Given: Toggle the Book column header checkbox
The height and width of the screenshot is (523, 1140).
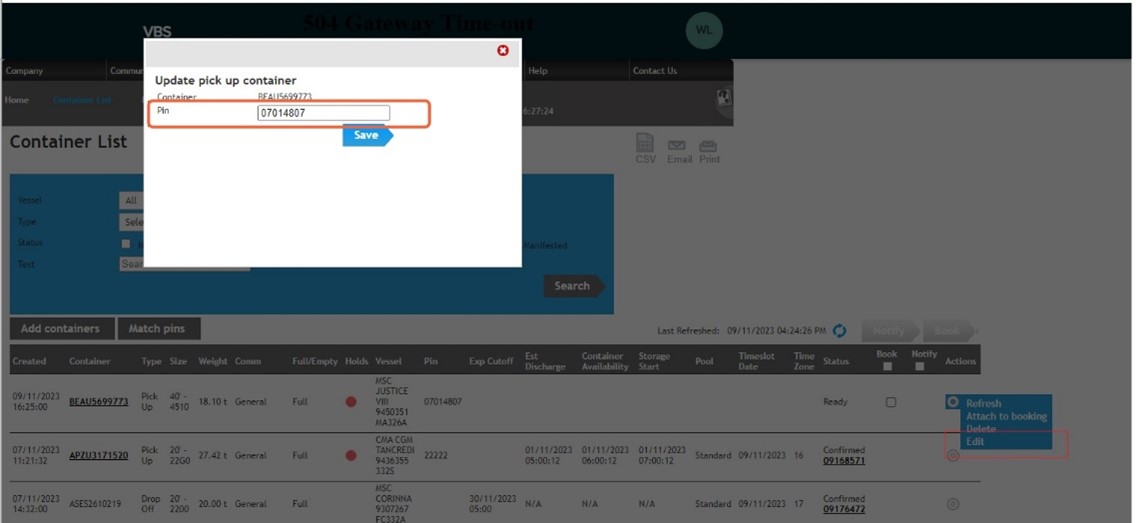Looking at the screenshot, I should (x=887, y=366).
